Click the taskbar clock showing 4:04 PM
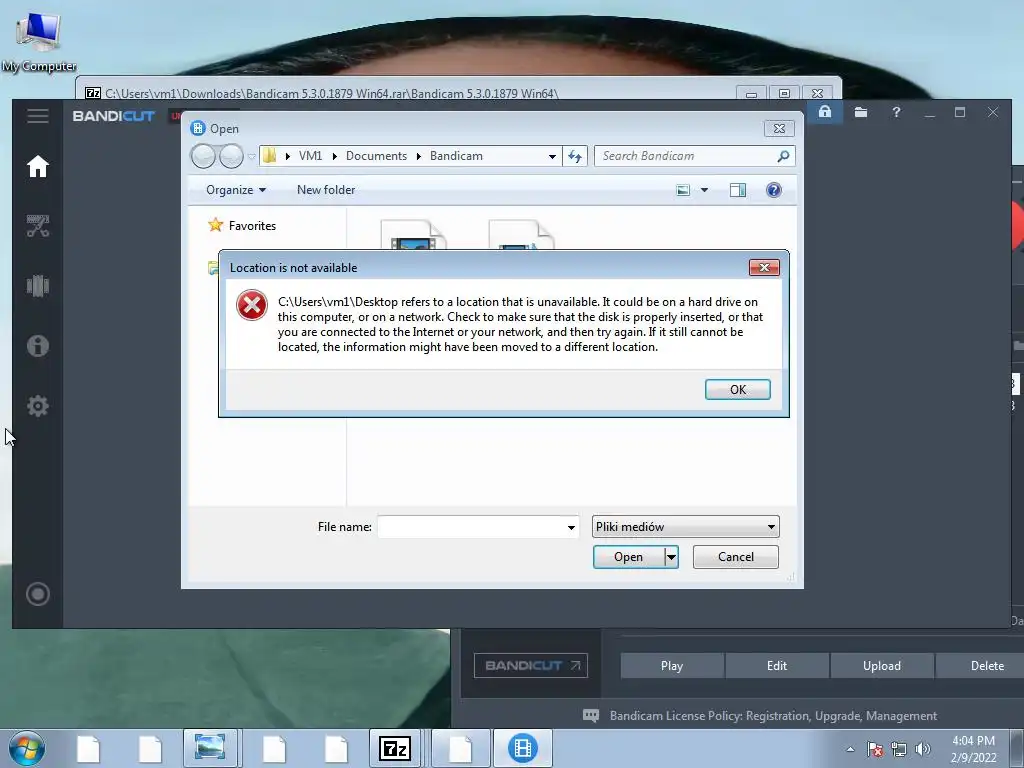Viewport: 1024px width, 768px height. [973, 749]
